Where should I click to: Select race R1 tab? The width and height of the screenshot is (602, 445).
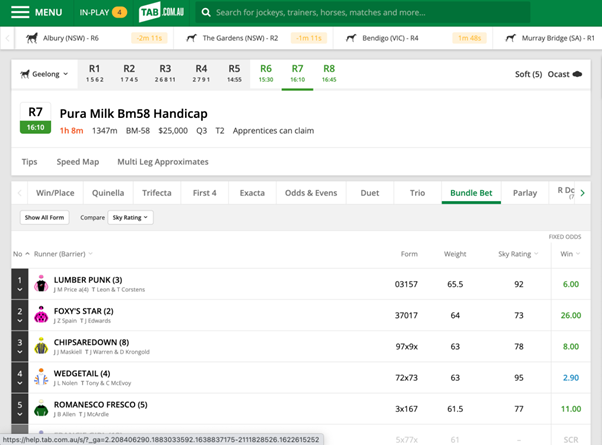pyautogui.click(x=94, y=73)
